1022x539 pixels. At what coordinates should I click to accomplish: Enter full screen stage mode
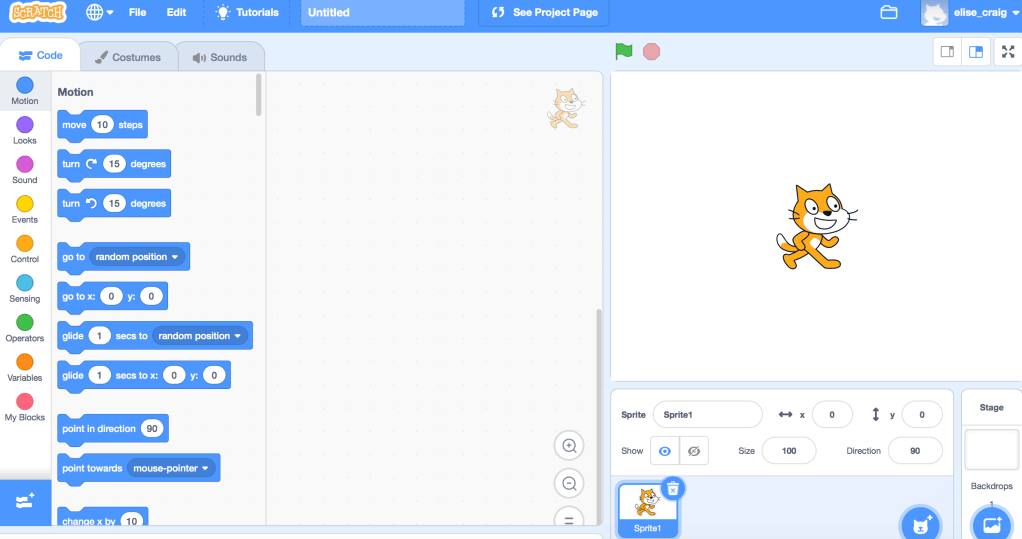tap(1007, 52)
